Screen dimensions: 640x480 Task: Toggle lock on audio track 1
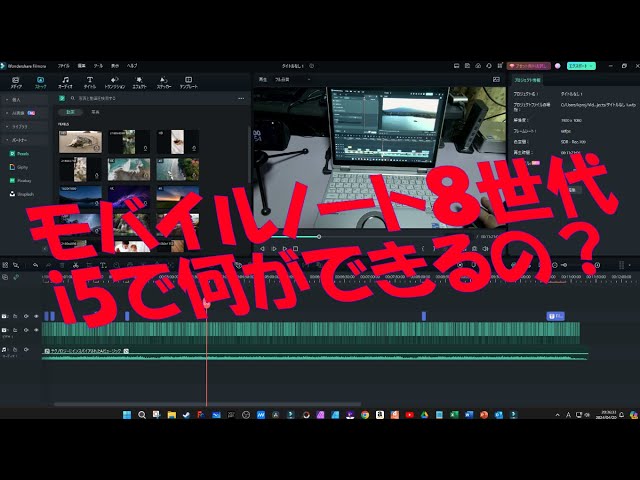point(15,350)
